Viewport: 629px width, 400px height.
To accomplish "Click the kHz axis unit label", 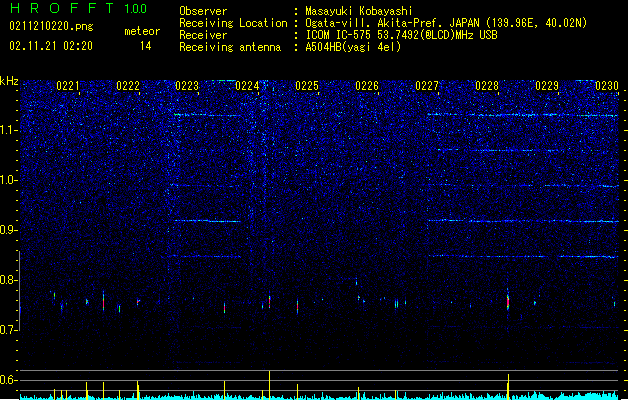I will pos(9,81).
